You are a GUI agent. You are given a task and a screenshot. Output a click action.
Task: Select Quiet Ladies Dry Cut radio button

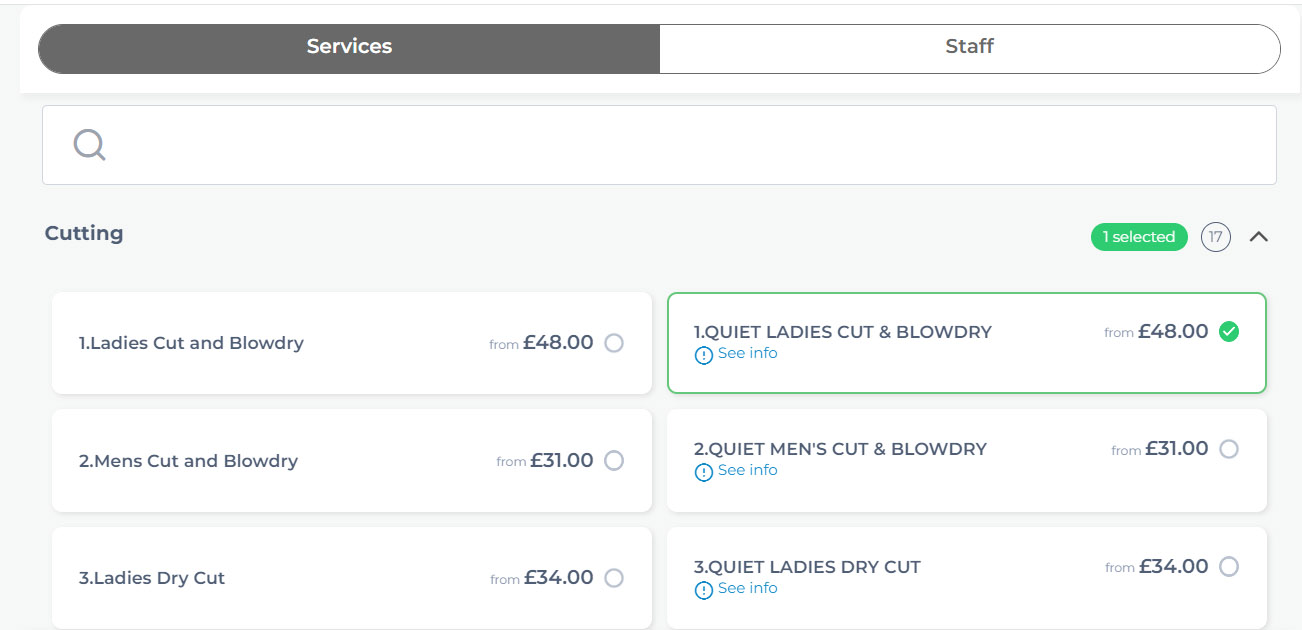pos(1229,567)
